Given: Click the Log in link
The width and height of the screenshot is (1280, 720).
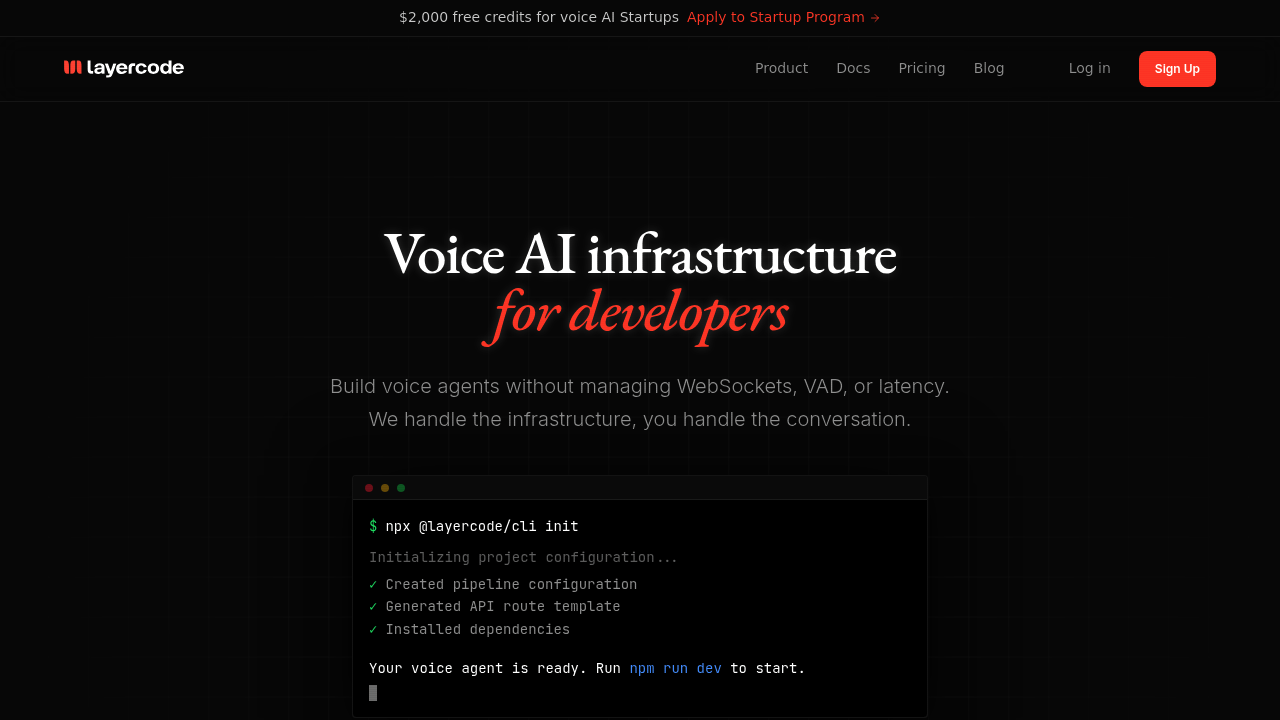Looking at the screenshot, I should 1089,68.
